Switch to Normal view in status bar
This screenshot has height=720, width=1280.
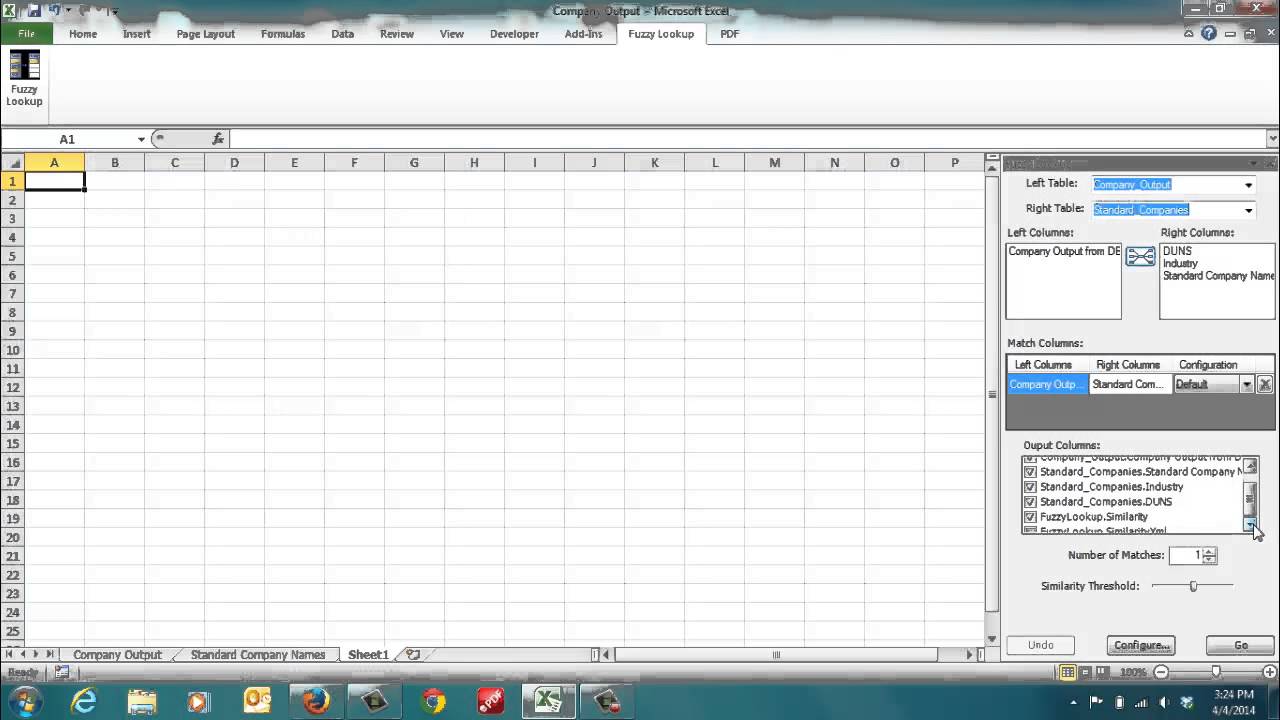click(x=1067, y=673)
